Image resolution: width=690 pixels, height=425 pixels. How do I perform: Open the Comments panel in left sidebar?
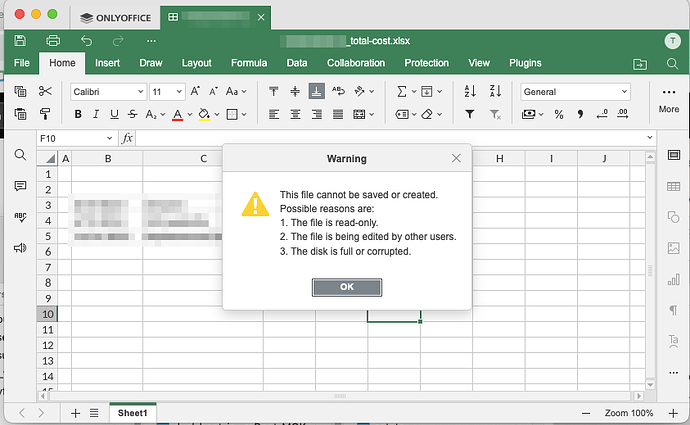click(20, 186)
